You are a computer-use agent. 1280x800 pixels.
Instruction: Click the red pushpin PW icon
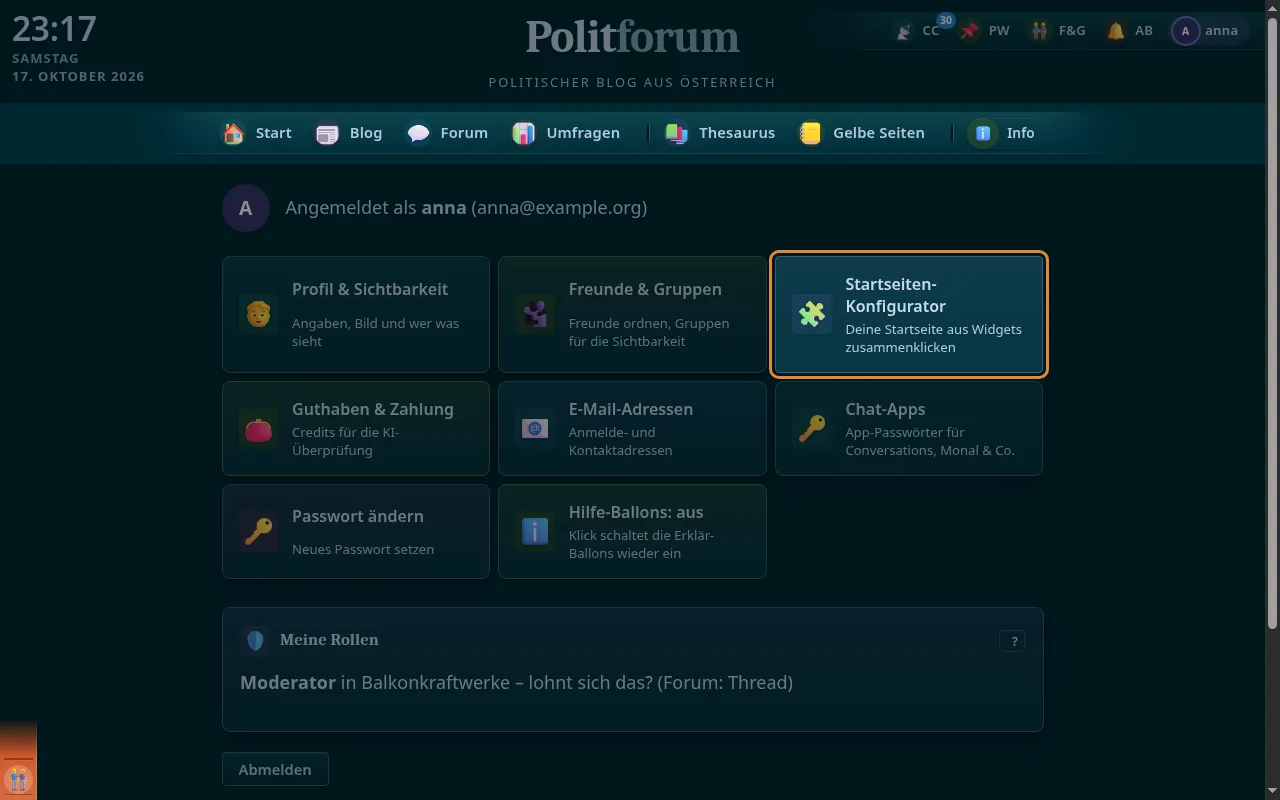pos(970,31)
